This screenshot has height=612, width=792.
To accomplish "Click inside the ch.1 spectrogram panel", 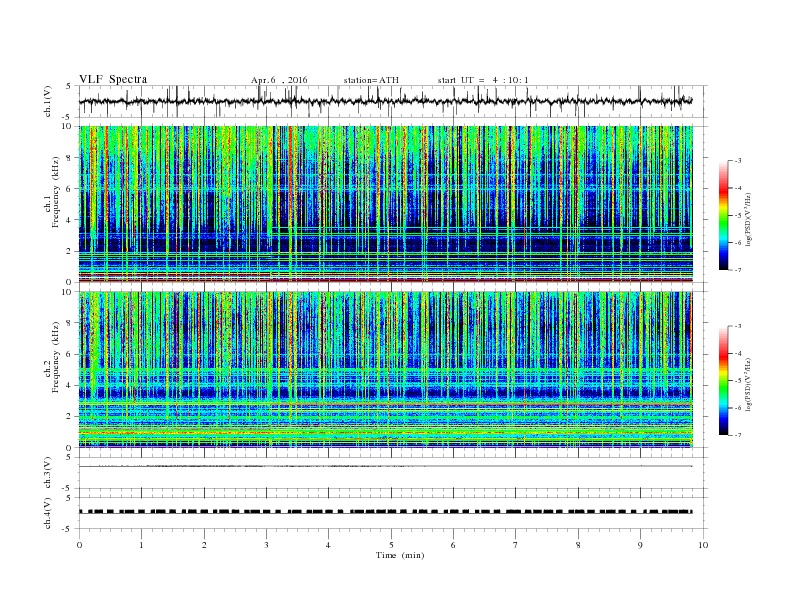I will [386, 204].
